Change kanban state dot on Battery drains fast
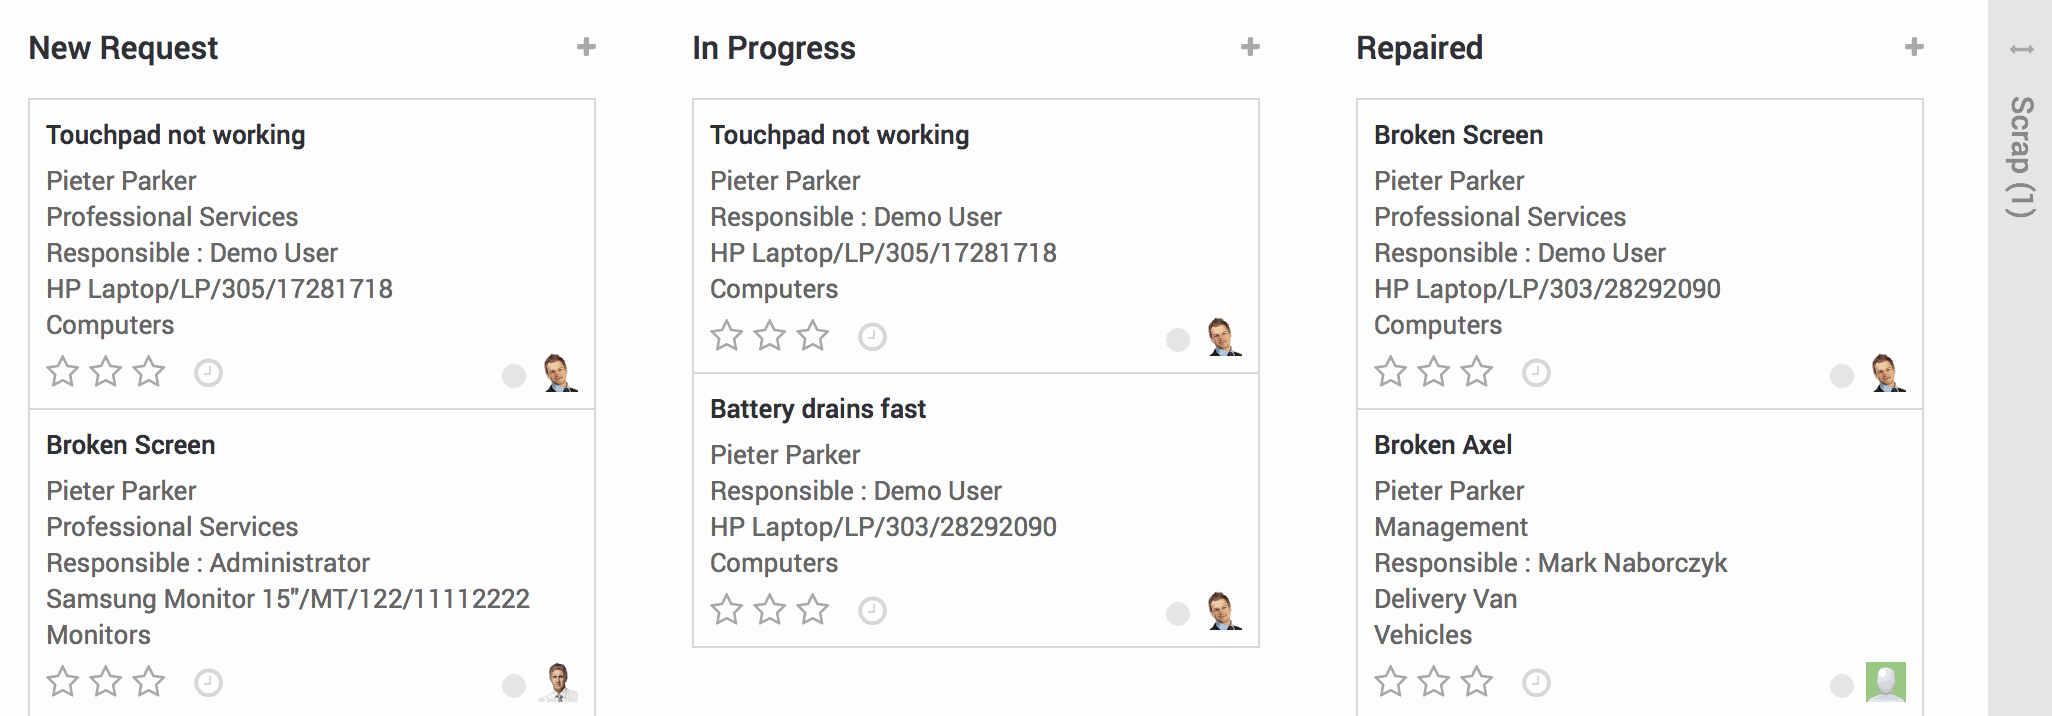 coord(1177,614)
